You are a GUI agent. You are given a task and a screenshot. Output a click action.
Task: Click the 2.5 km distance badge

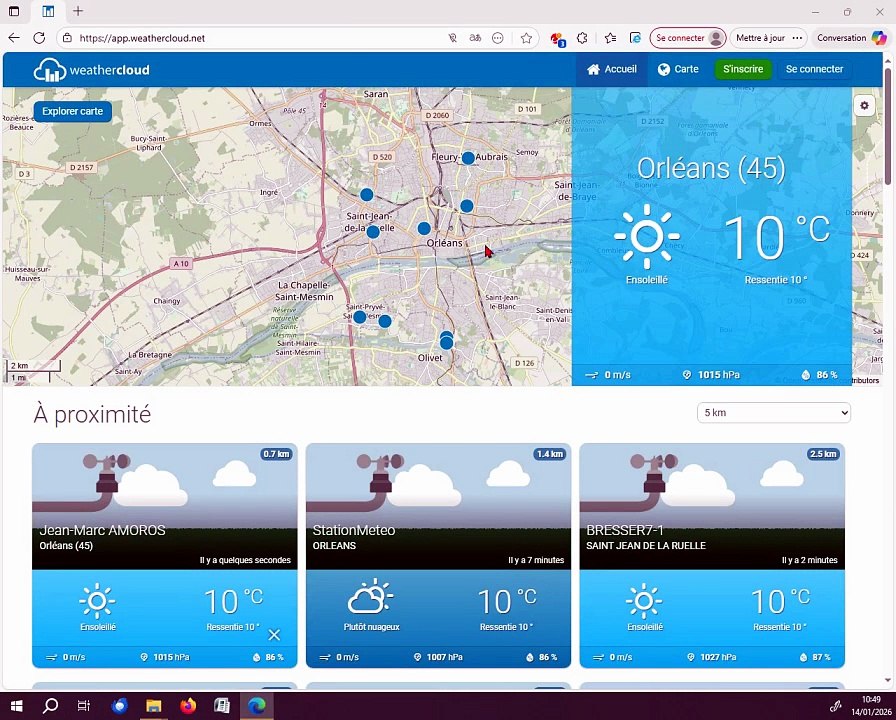tap(823, 454)
